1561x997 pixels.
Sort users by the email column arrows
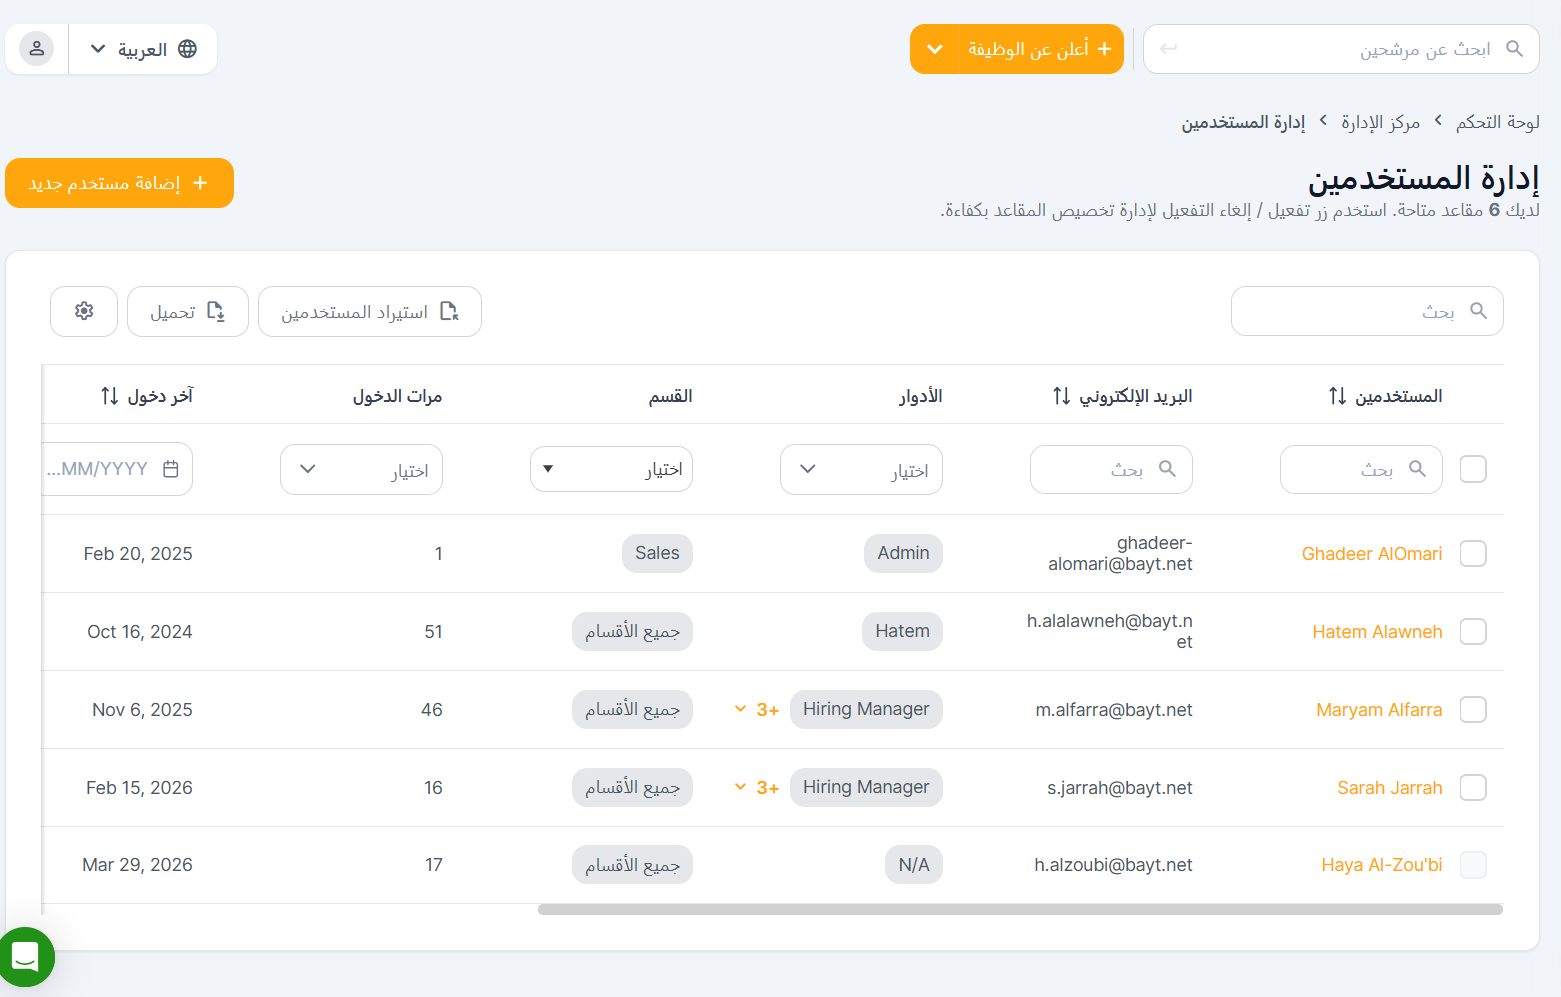1061,396
